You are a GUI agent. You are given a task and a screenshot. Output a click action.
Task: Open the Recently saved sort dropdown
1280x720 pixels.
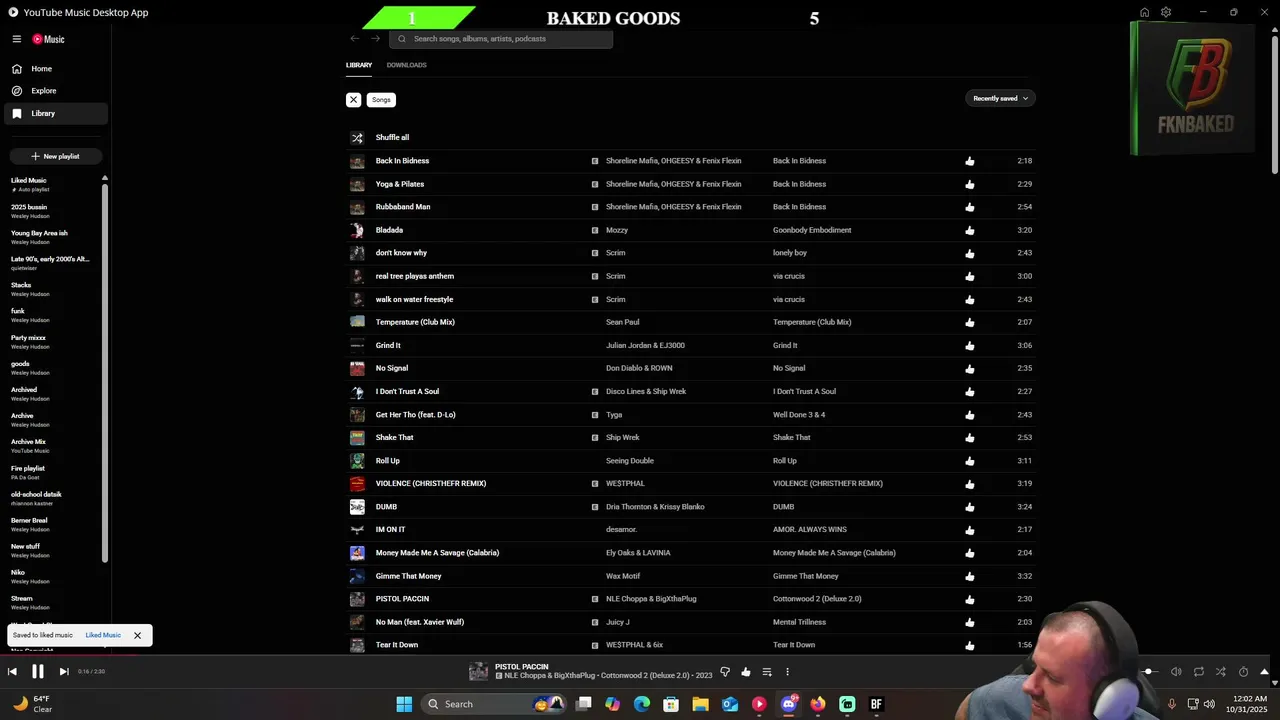click(x=1000, y=98)
